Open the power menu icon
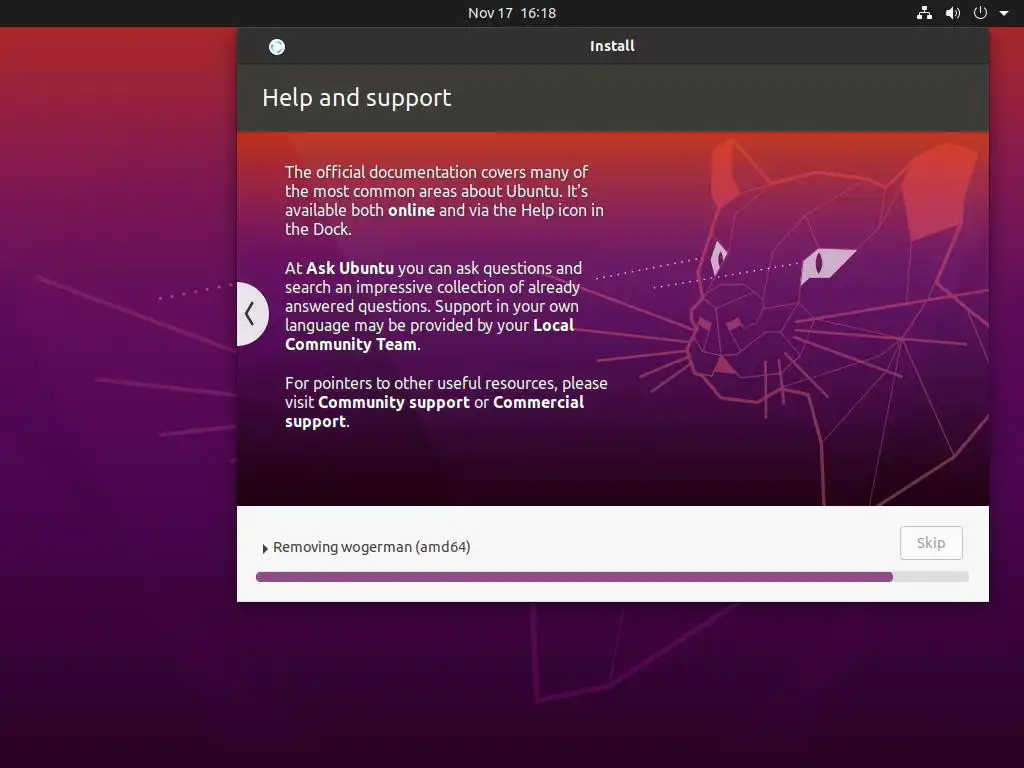 (x=980, y=13)
